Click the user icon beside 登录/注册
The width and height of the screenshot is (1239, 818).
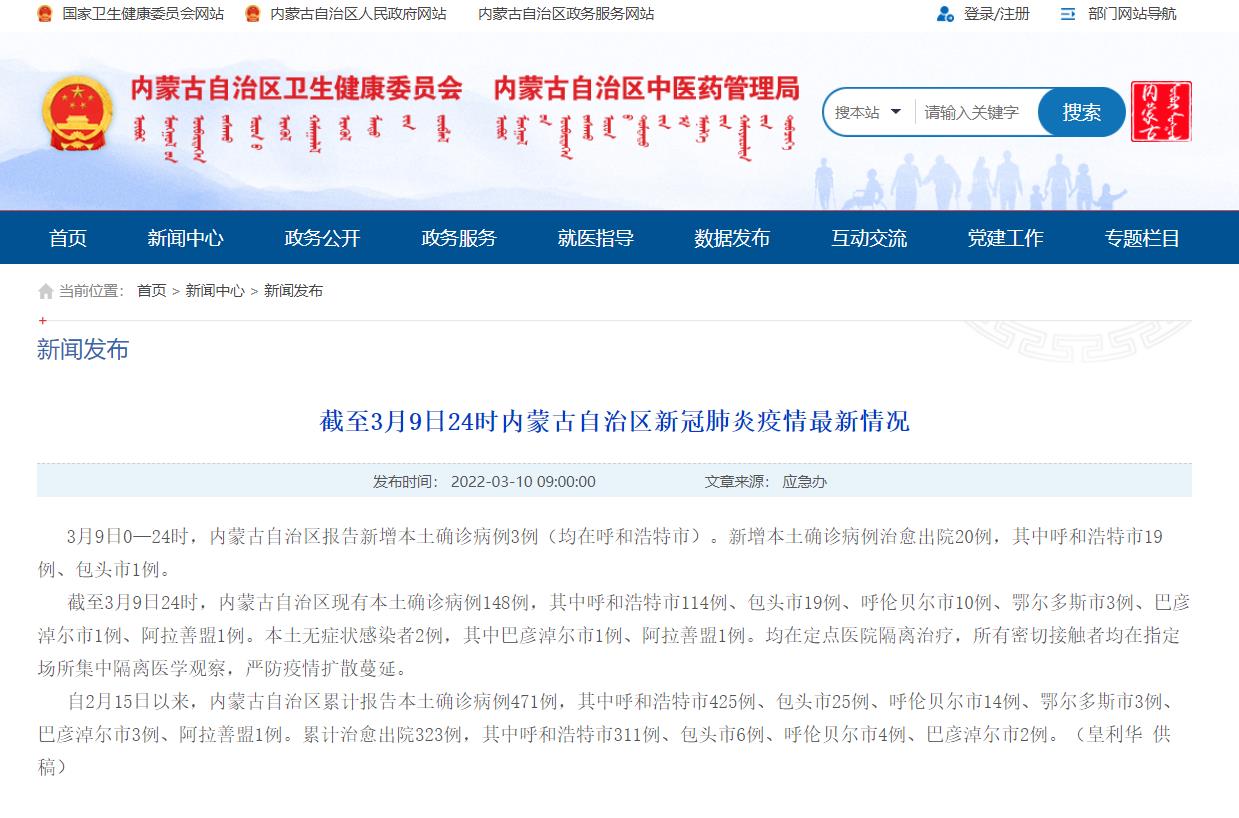945,14
